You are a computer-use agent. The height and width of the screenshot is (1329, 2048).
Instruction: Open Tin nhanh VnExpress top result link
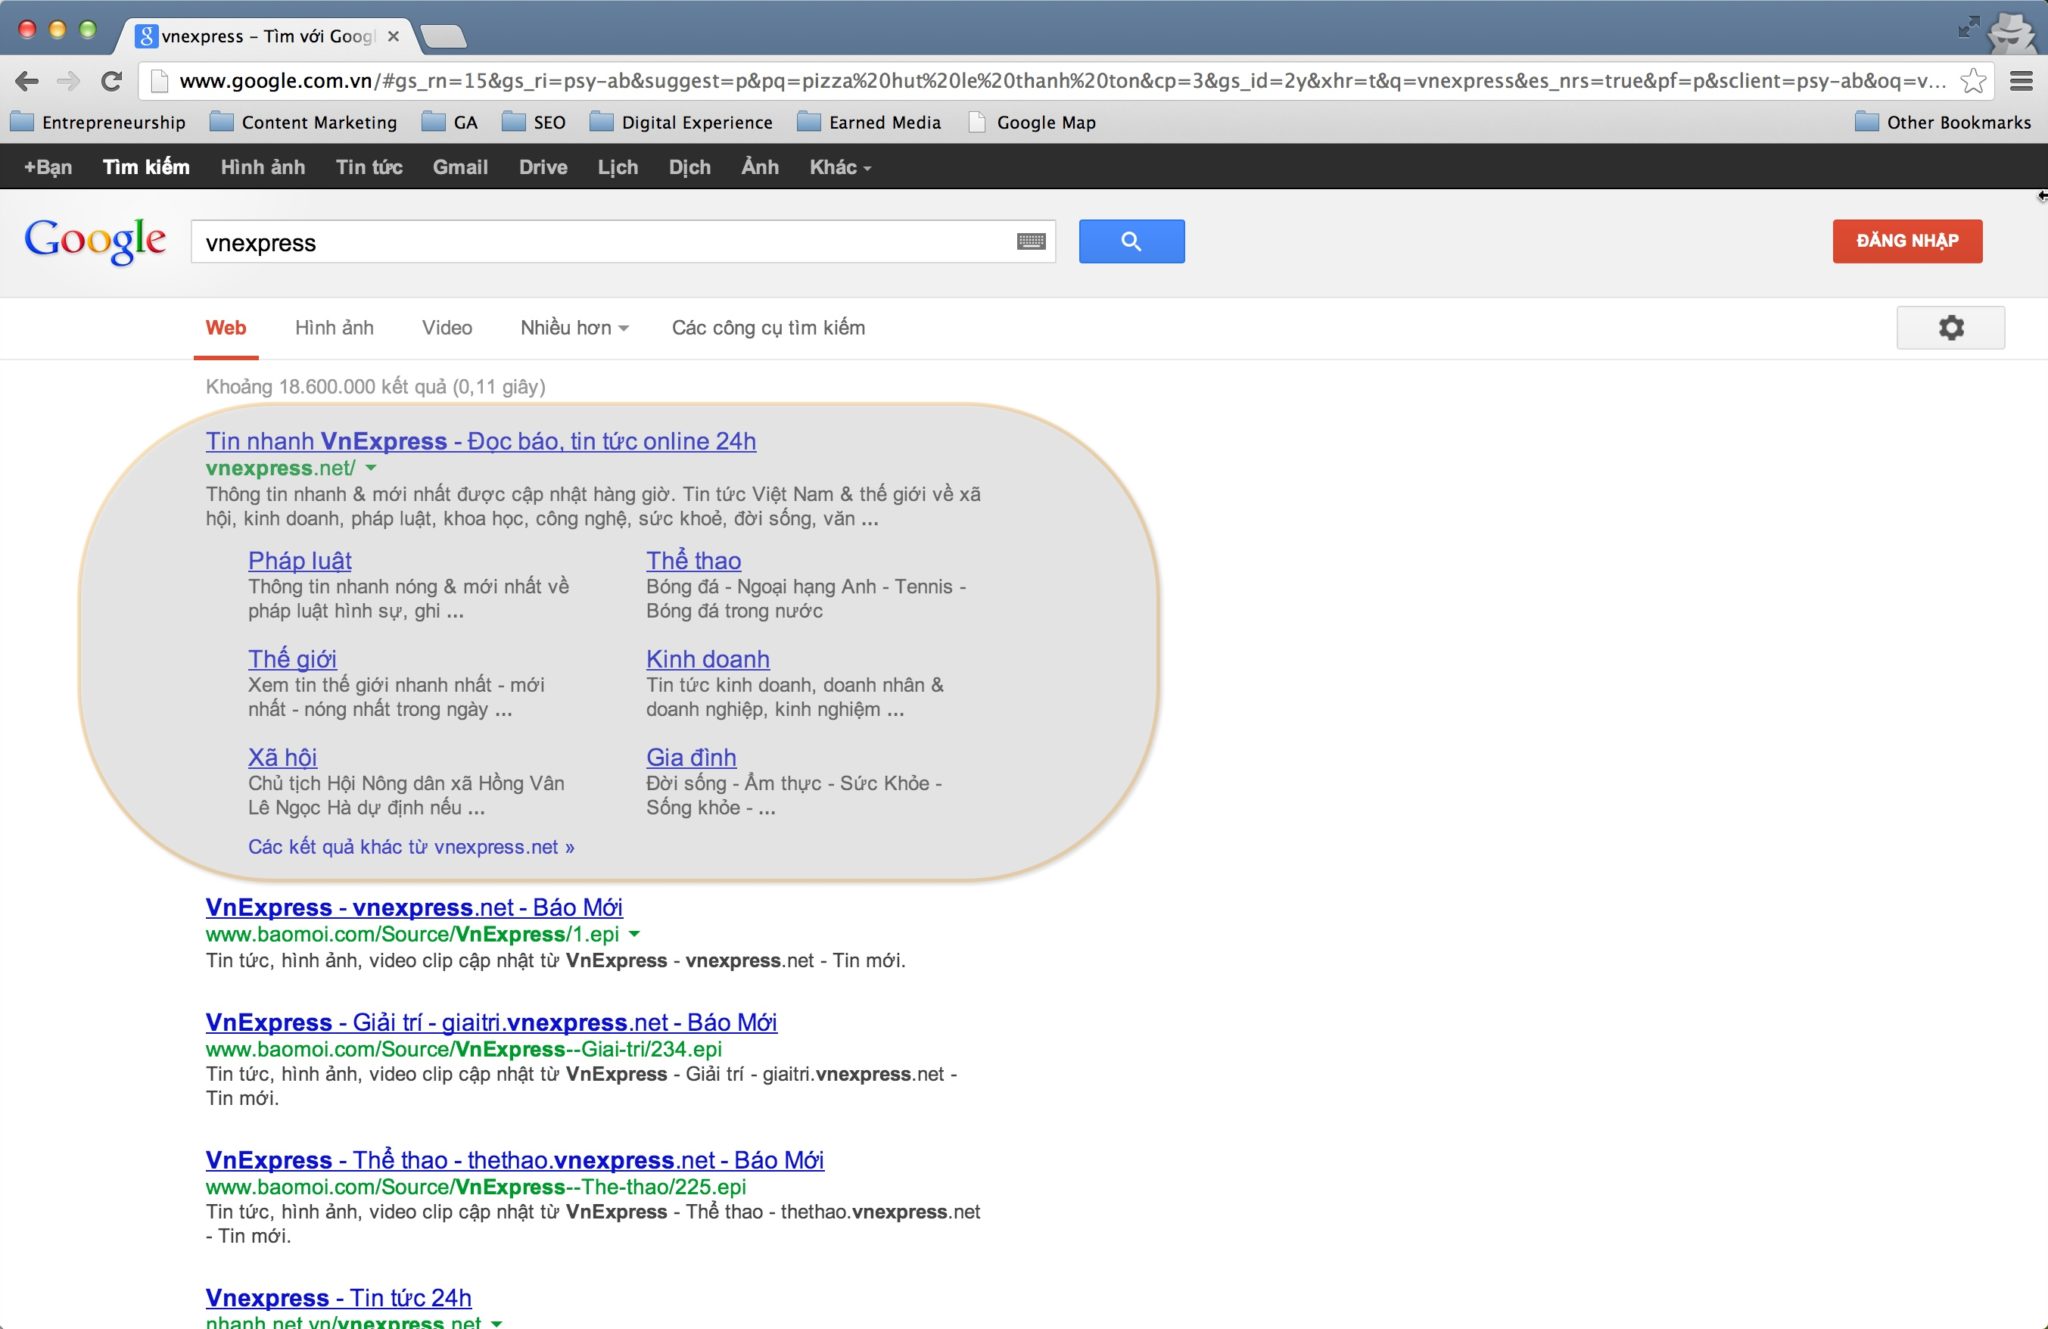tap(481, 441)
